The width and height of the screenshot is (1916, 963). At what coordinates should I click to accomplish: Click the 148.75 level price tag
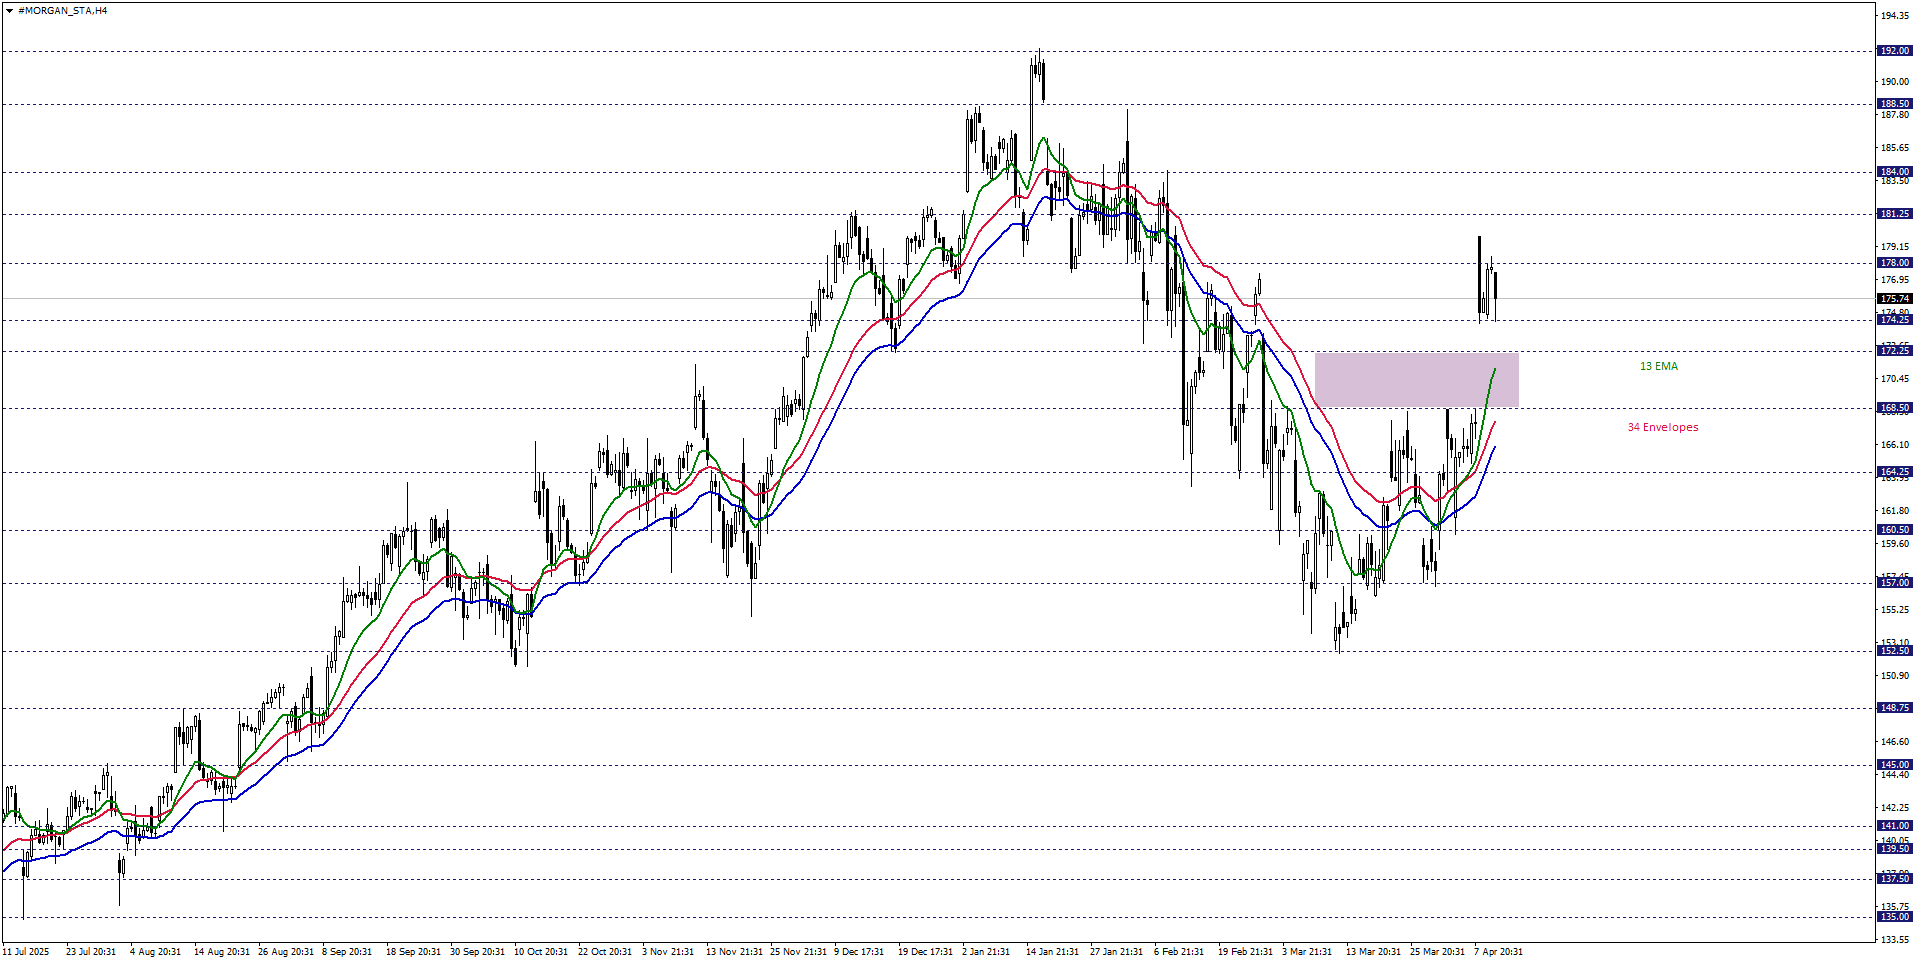coord(1894,708)
